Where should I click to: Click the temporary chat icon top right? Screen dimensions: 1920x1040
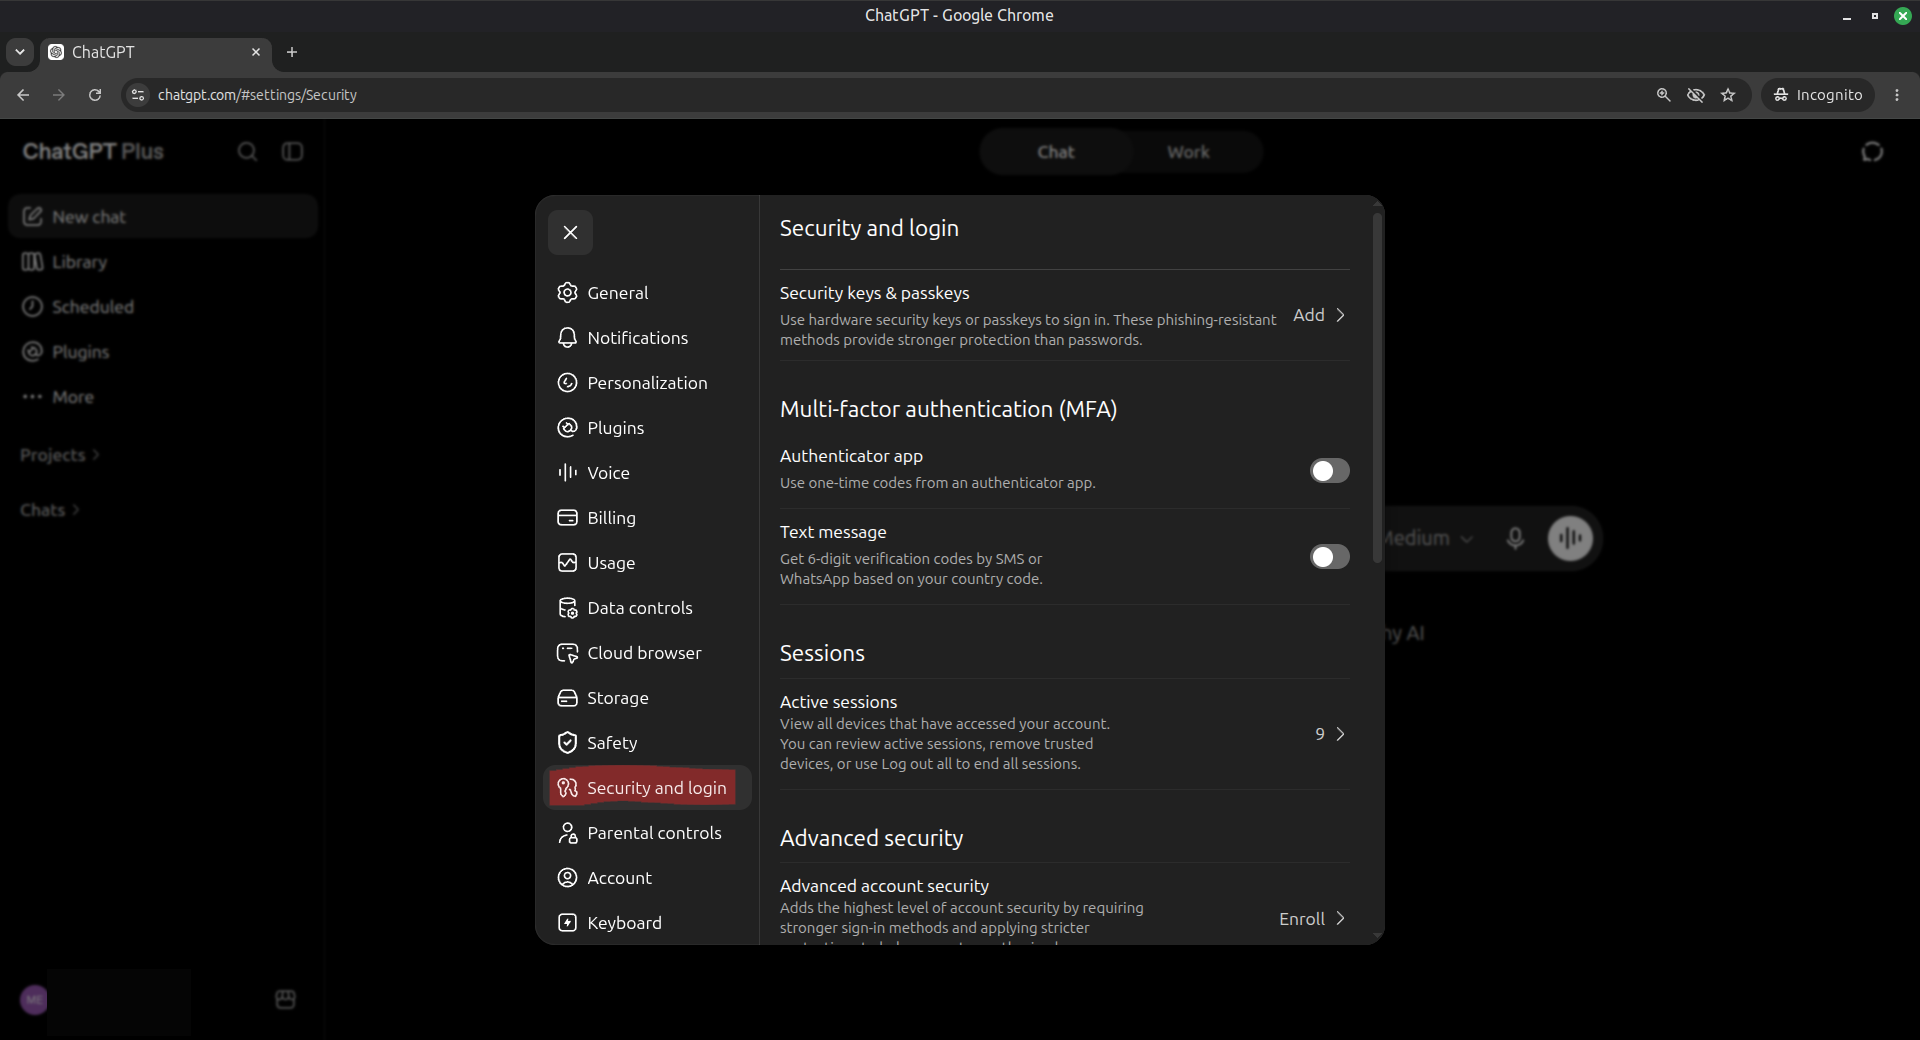click(1872, 152)
